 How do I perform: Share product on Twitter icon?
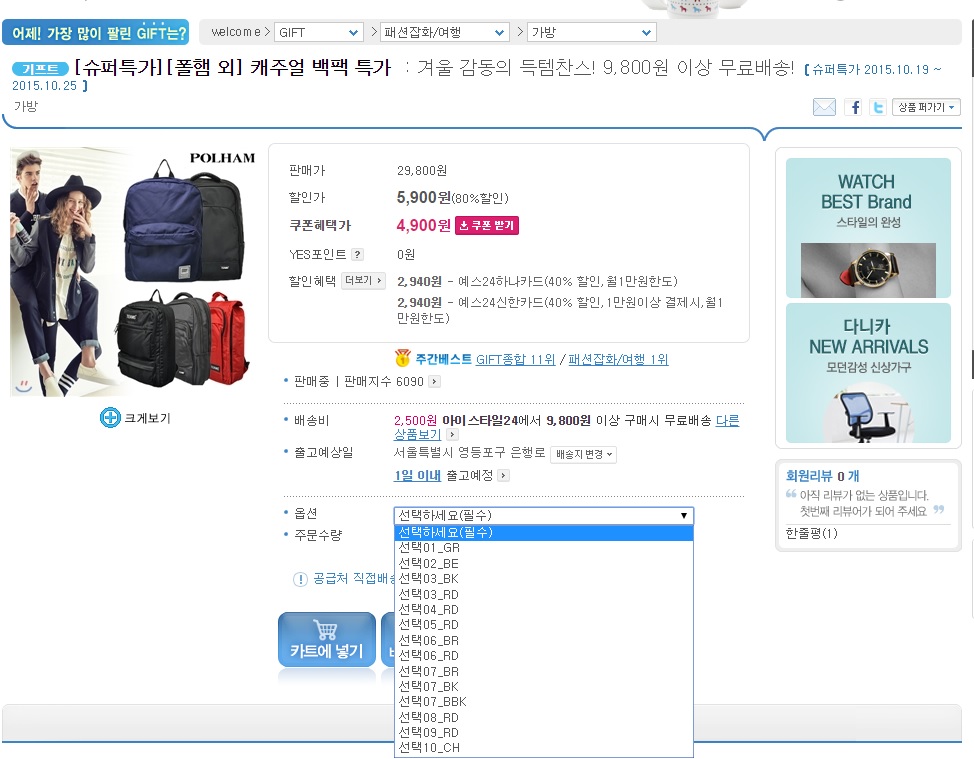tap(877, 107)
